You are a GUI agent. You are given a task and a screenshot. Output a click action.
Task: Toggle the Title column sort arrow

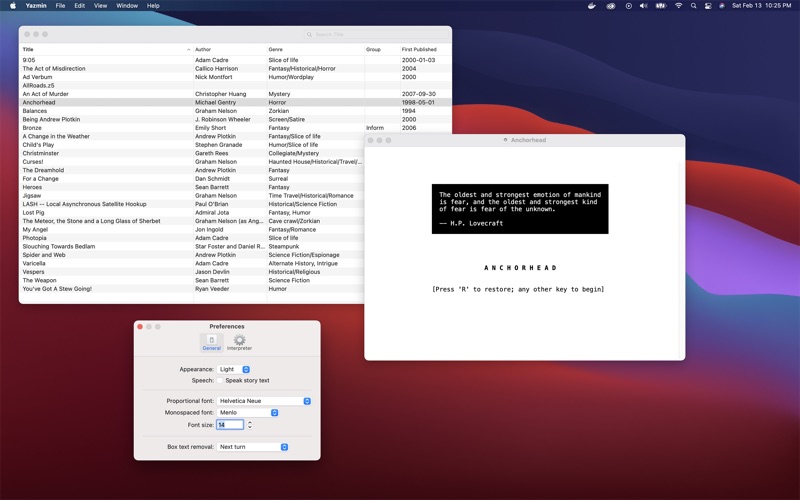[189, 49]
